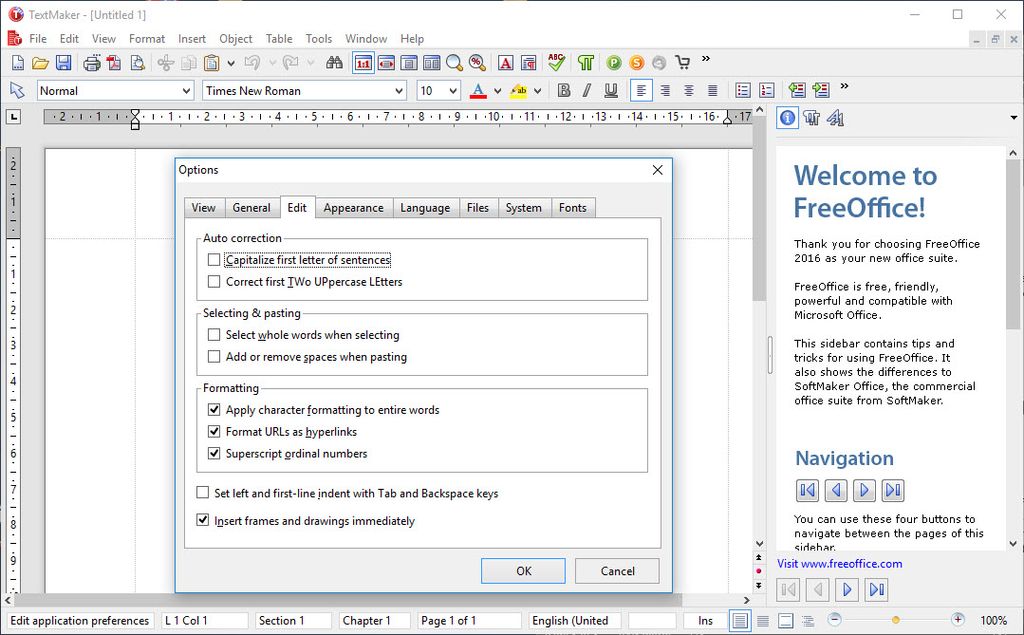Enable capitalize first letter of sentences

[214, 258]
